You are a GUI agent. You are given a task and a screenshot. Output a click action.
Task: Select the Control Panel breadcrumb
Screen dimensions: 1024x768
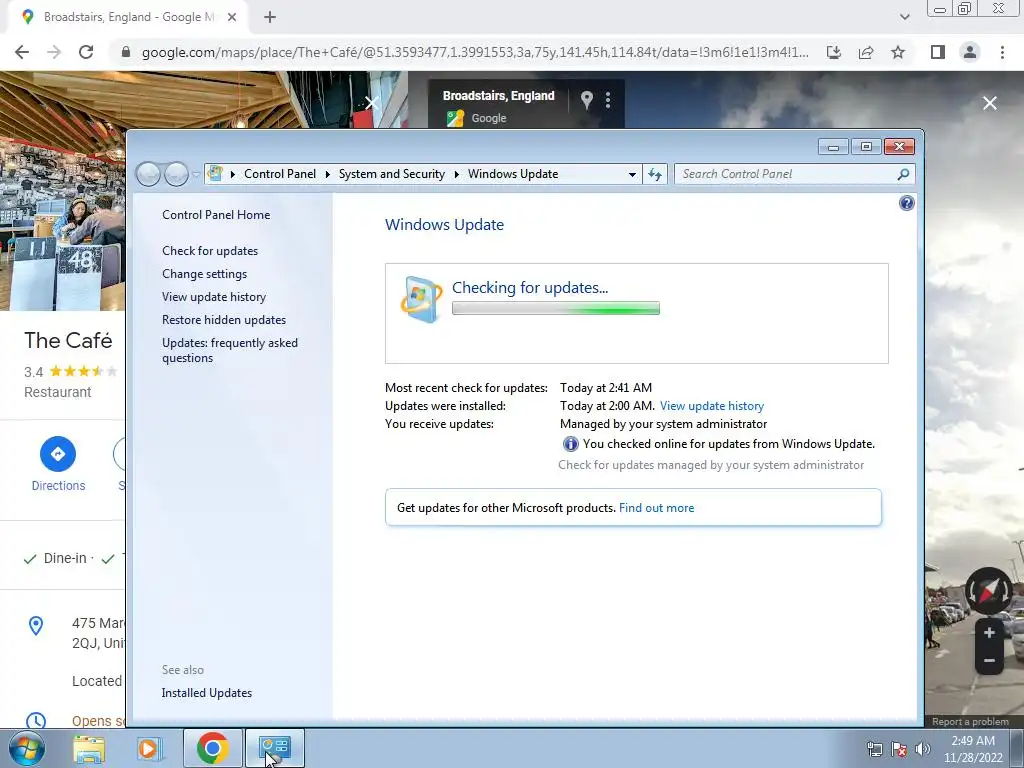pyautogui.click(x=280, y=174)
